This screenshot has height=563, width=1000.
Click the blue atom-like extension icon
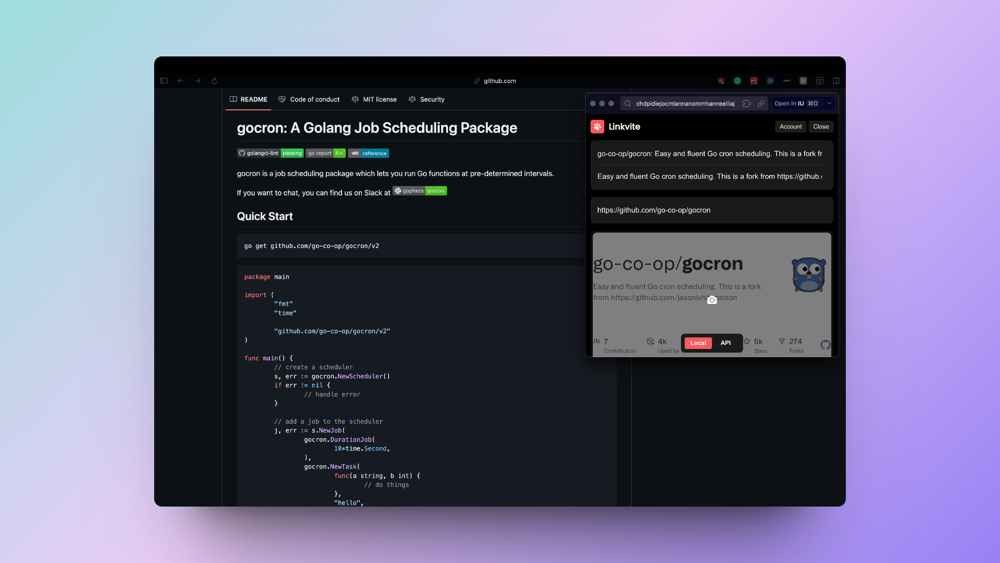770,81
